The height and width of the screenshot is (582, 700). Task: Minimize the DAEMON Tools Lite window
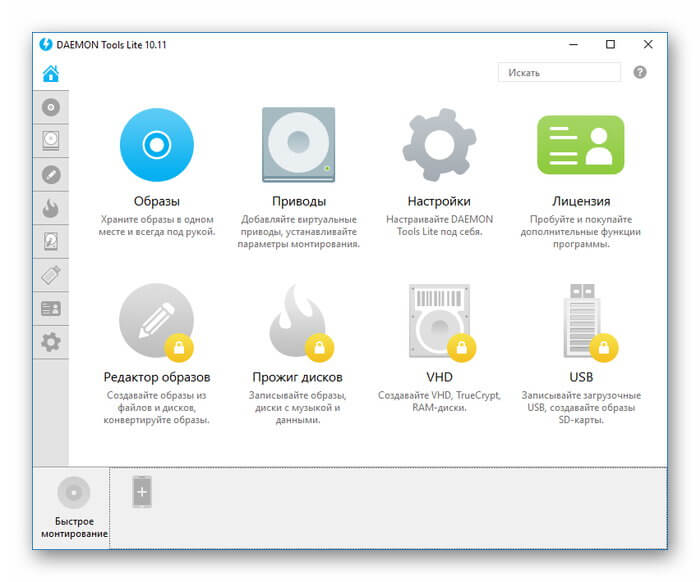tap(573, 45)
